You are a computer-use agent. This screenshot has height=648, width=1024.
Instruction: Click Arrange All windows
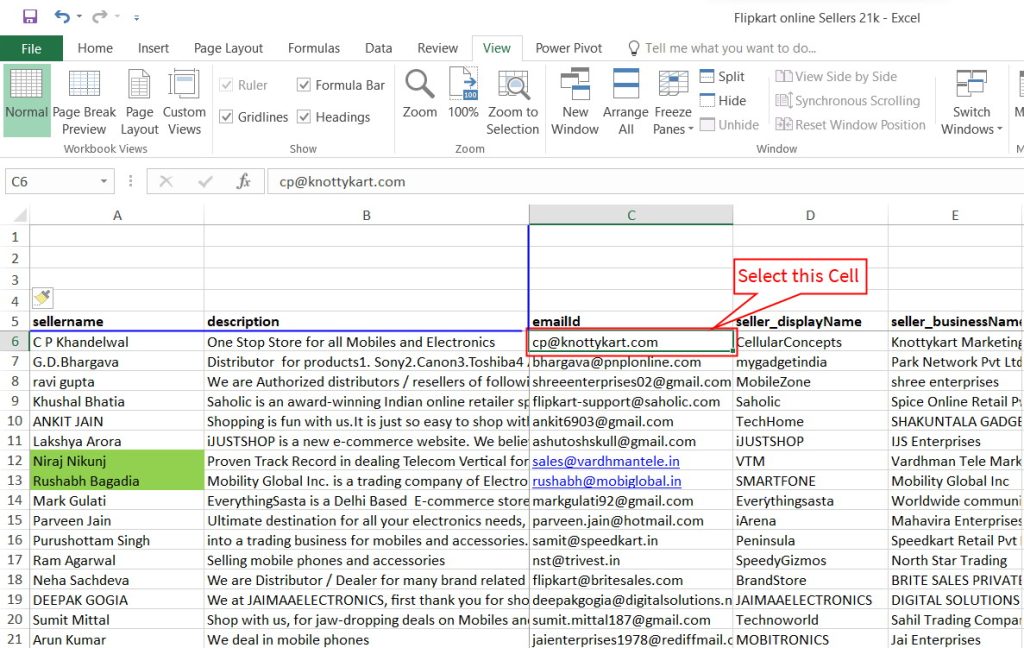pyautogui.click(x=626, y=100)
